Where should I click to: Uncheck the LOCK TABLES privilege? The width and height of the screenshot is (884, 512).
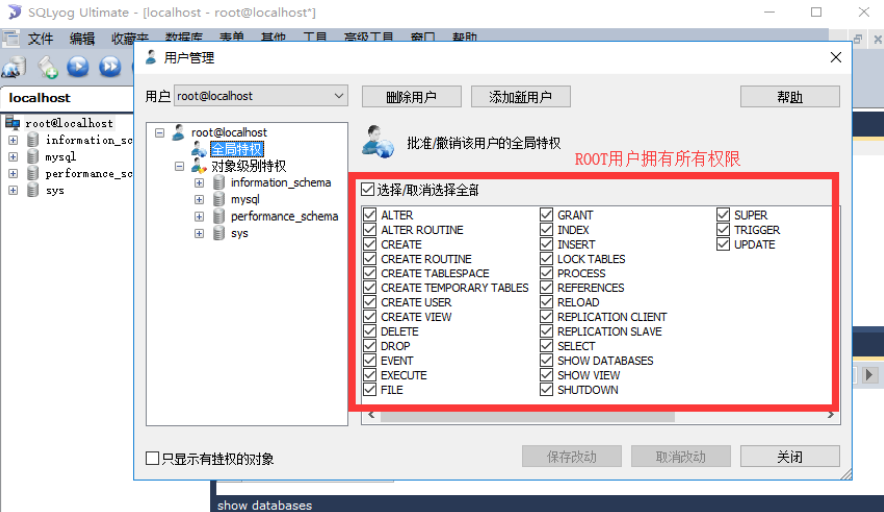pyautogui.click(x=546, y=259)
